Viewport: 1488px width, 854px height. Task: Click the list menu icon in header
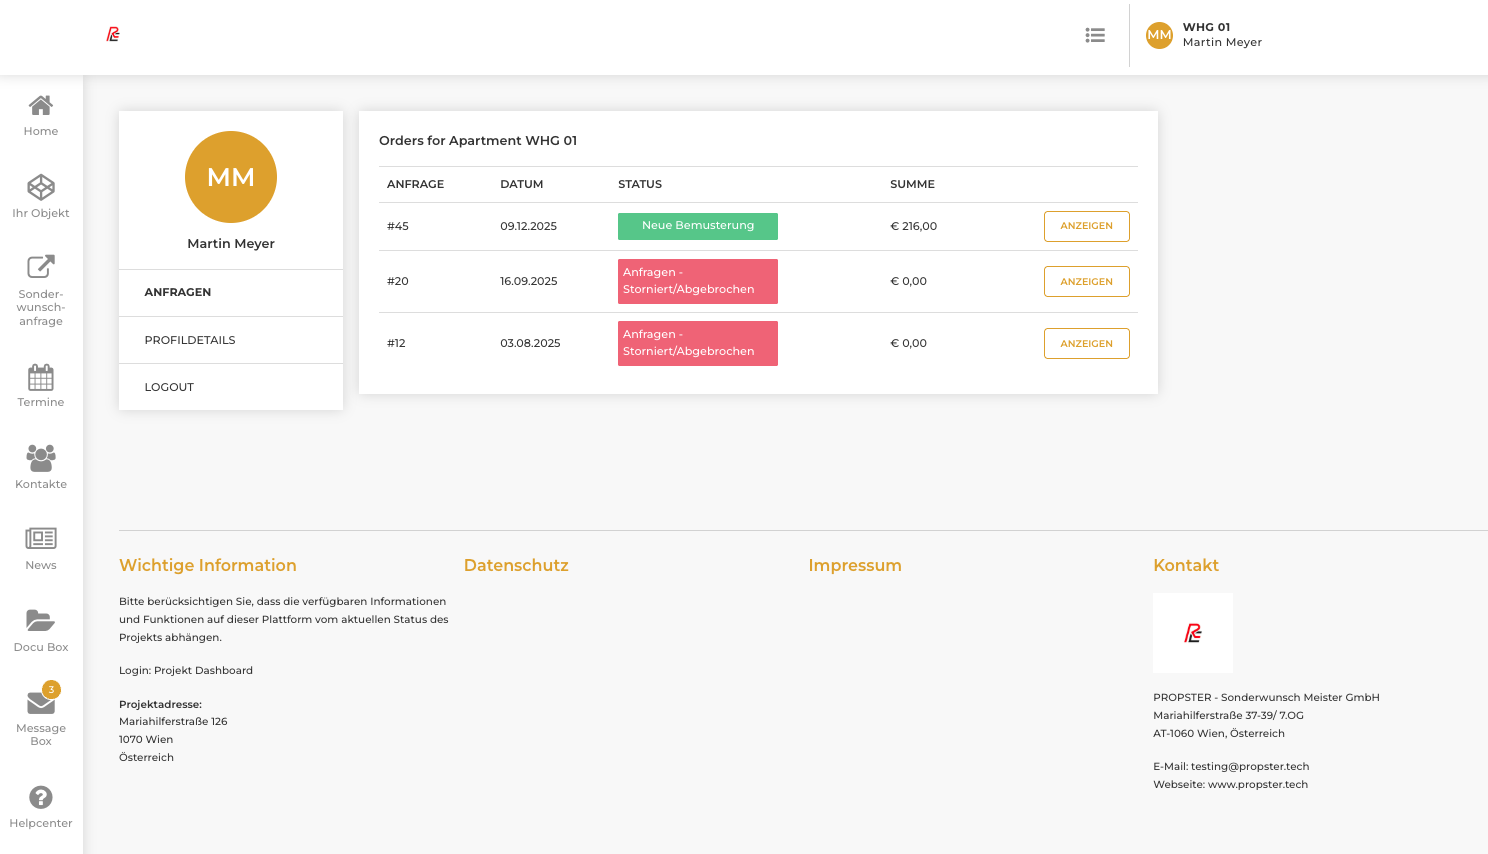click(1095, 35)
